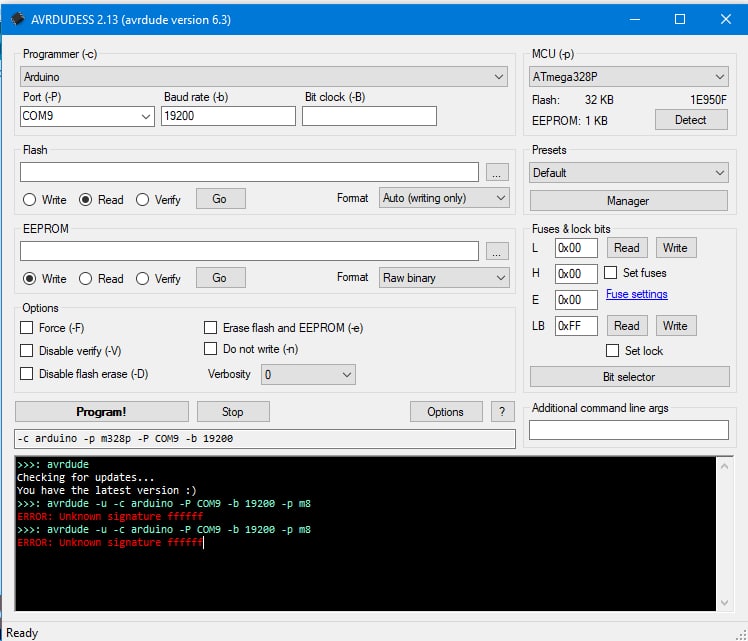The width and height of the screenshot is (748, 641).
Task: Click the command line arguments text field
Action: pos(265,439)
